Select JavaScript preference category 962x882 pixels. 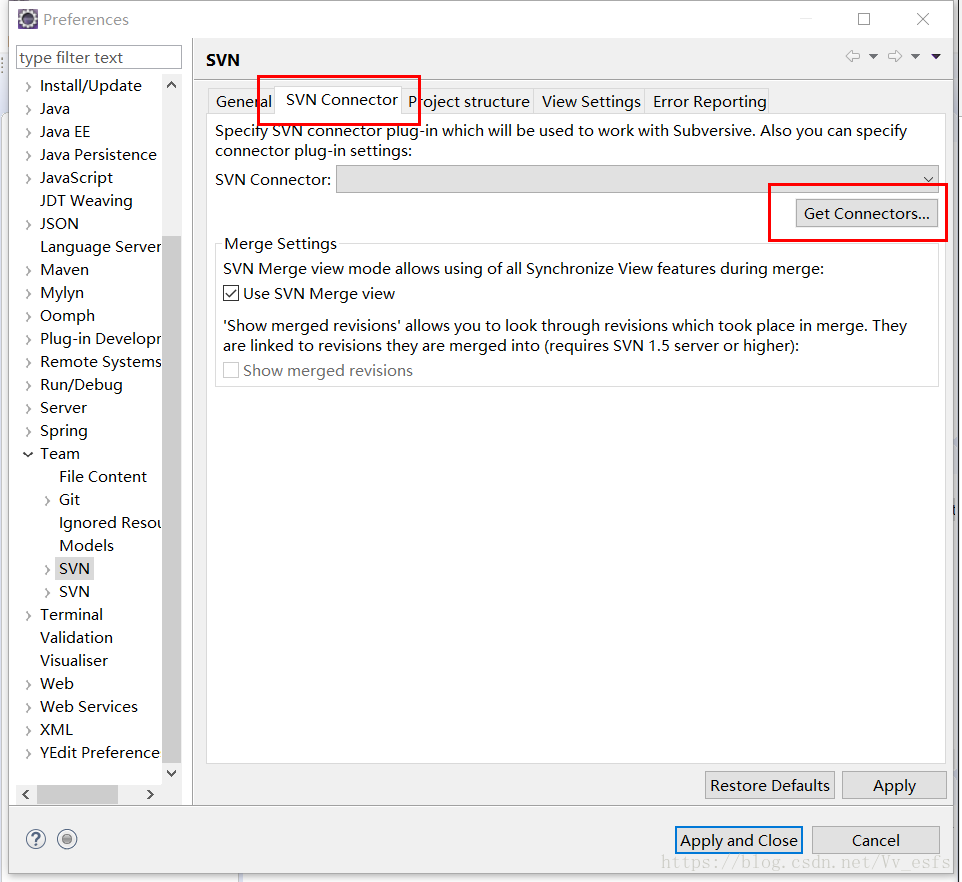[x=76, y=178]
